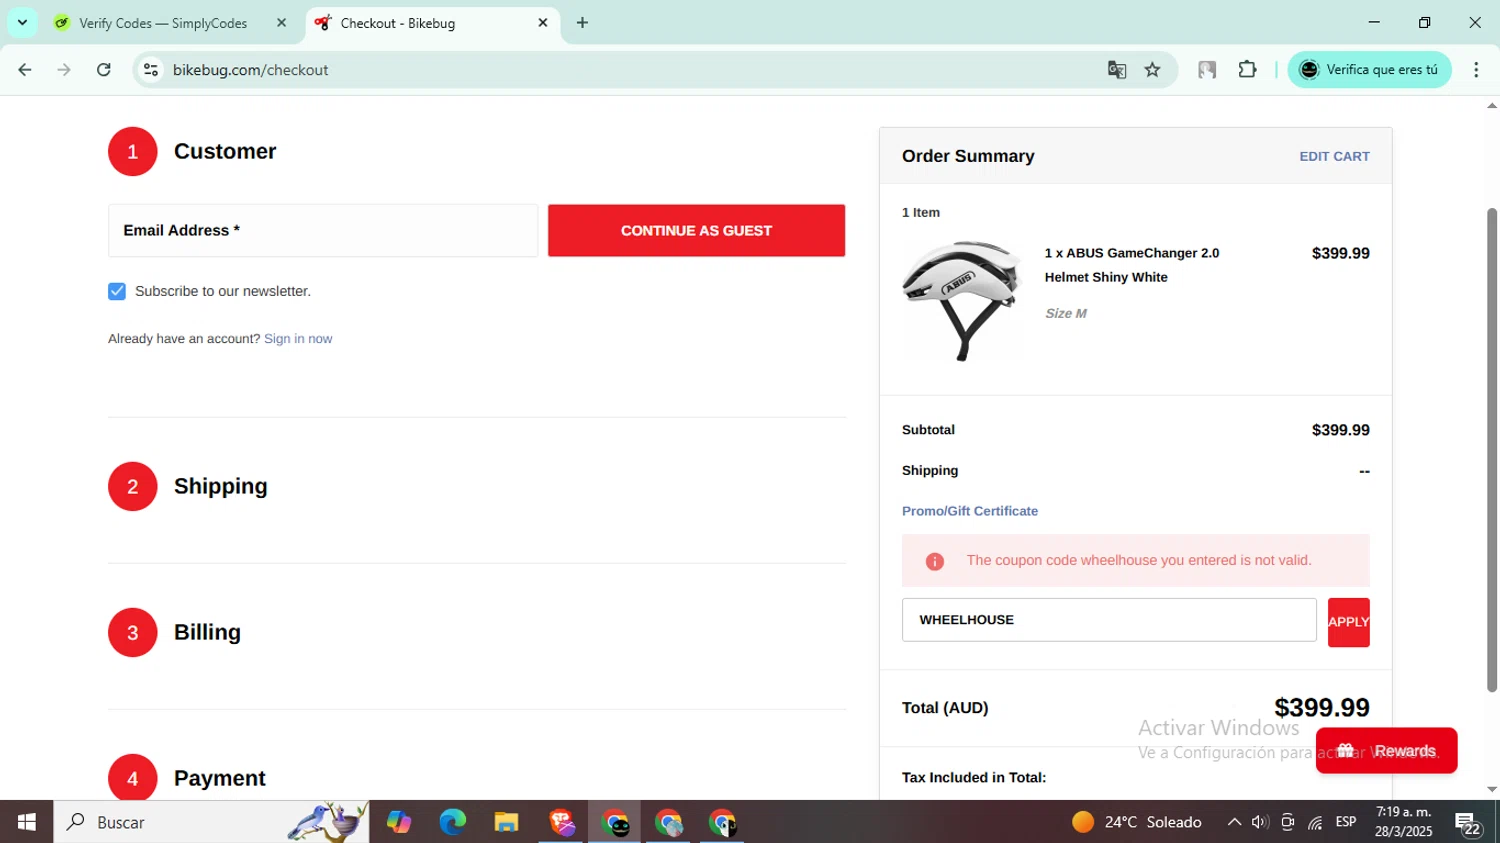
Task: Click Sign in now link
Action: 298,339
